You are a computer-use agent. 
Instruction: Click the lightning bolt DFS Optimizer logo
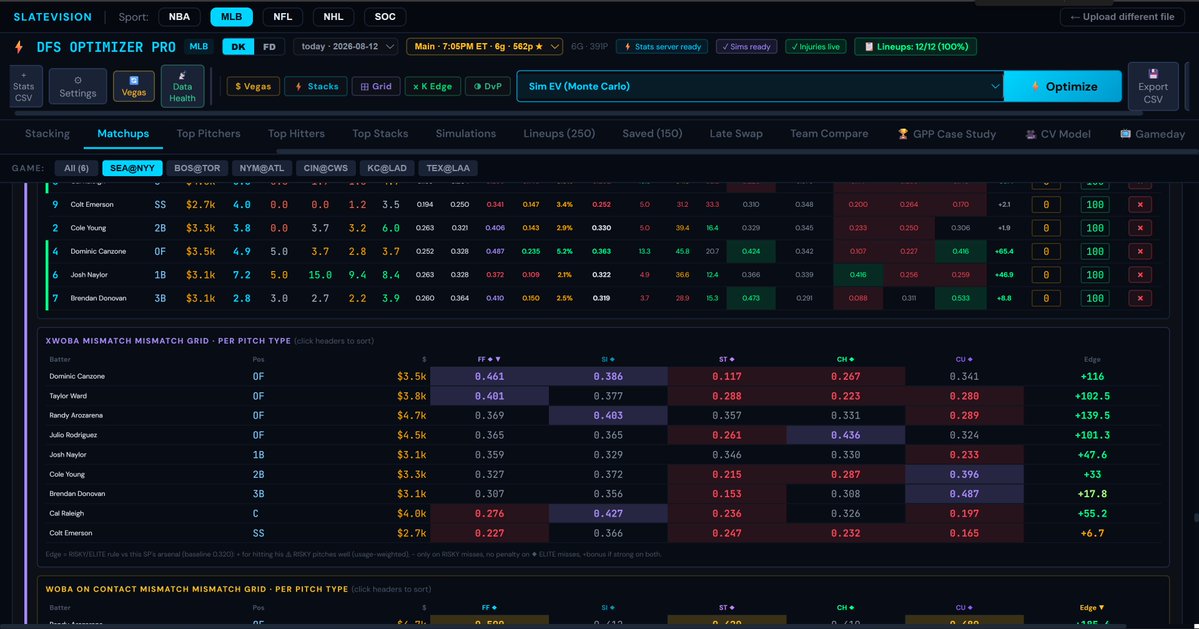[x=19, y=47]
